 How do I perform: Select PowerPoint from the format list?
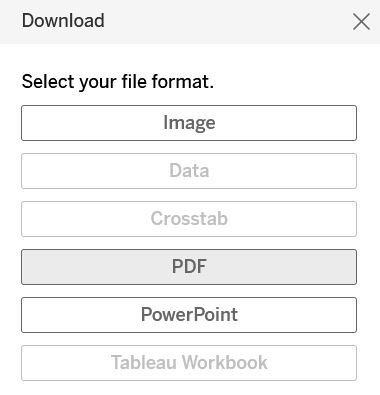(x=189, y=315)
